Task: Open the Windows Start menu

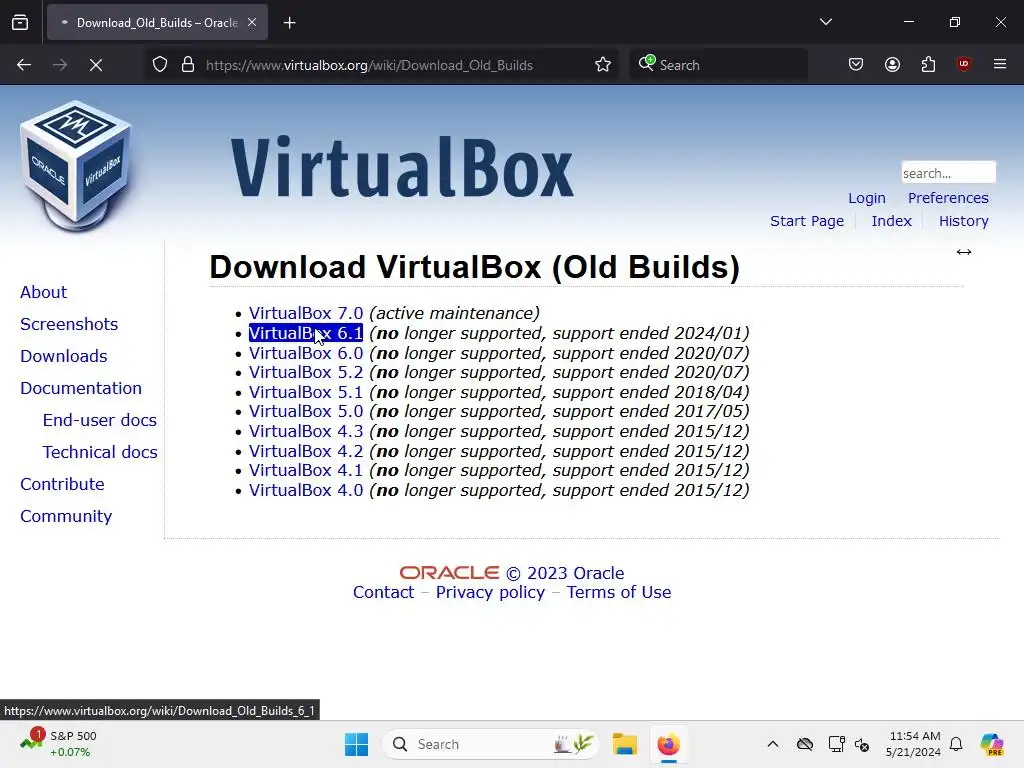Action: tap(357, 744)
